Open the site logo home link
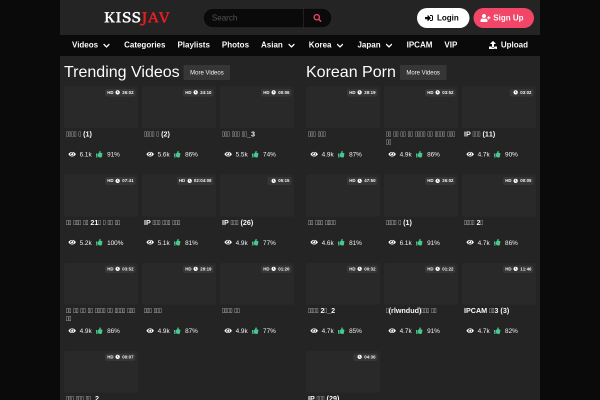Viewport: 600px width, 400px height. (x=137, y=18)
